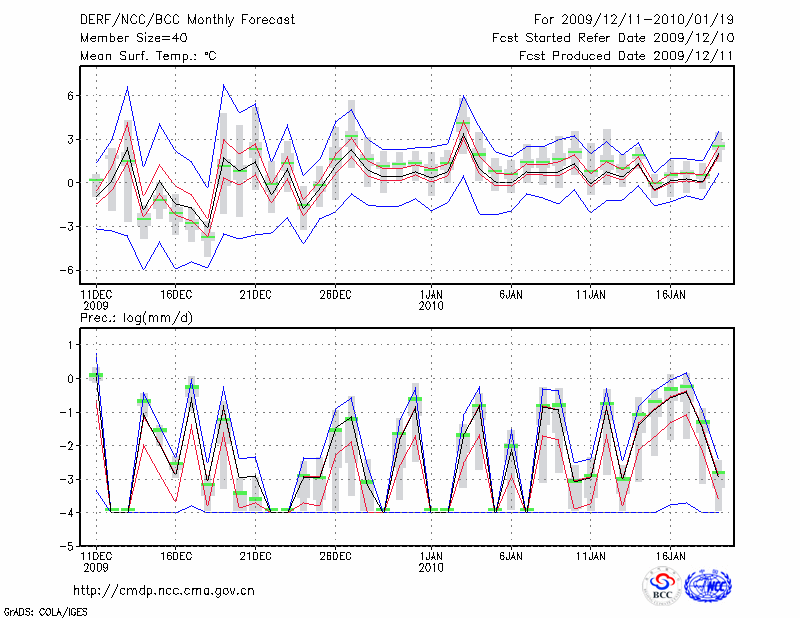Select the -5 label on precipitation y-axis
Screen dimensions: 800x618
tap(67, 547)
